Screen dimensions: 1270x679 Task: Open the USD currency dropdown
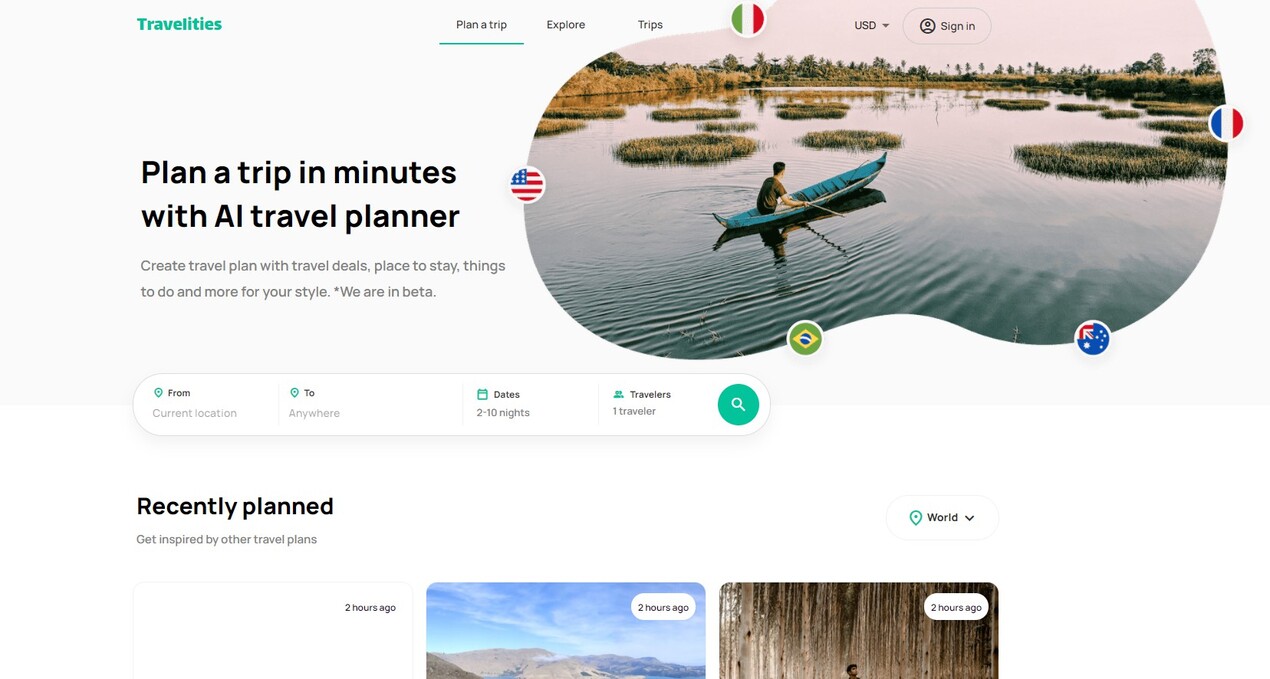(871, 25)
